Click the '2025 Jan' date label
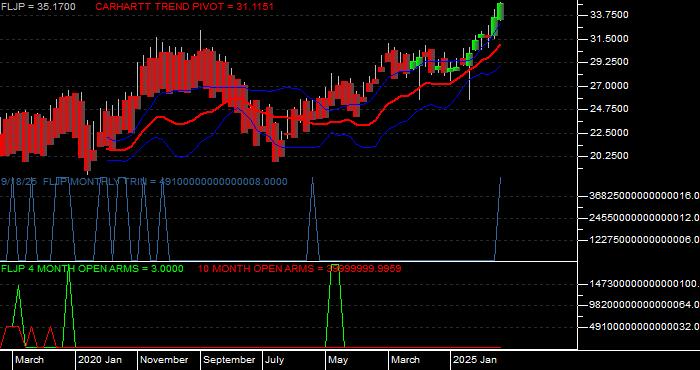 (x=475, y=360)
